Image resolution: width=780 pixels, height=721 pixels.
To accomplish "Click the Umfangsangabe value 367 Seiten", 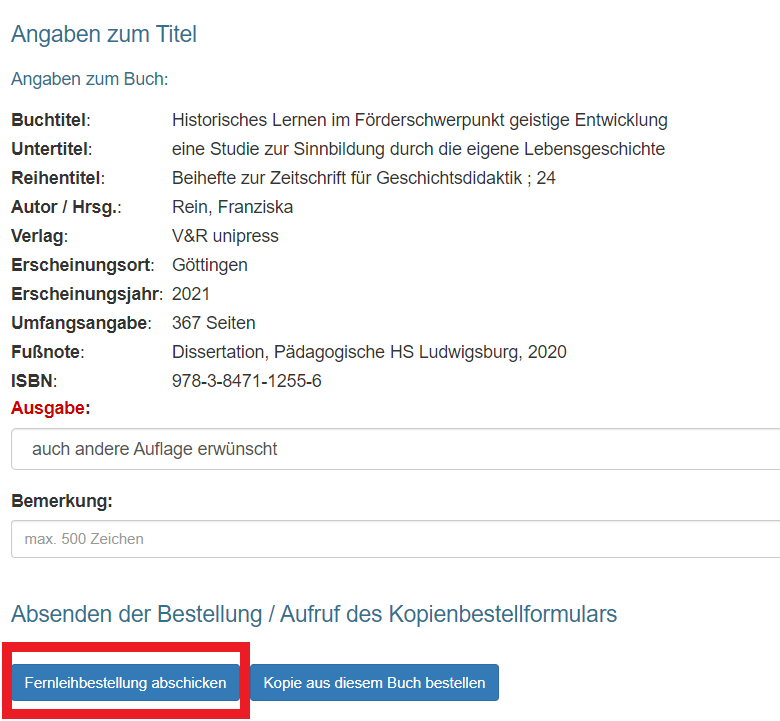I will (x=213, y=322).
